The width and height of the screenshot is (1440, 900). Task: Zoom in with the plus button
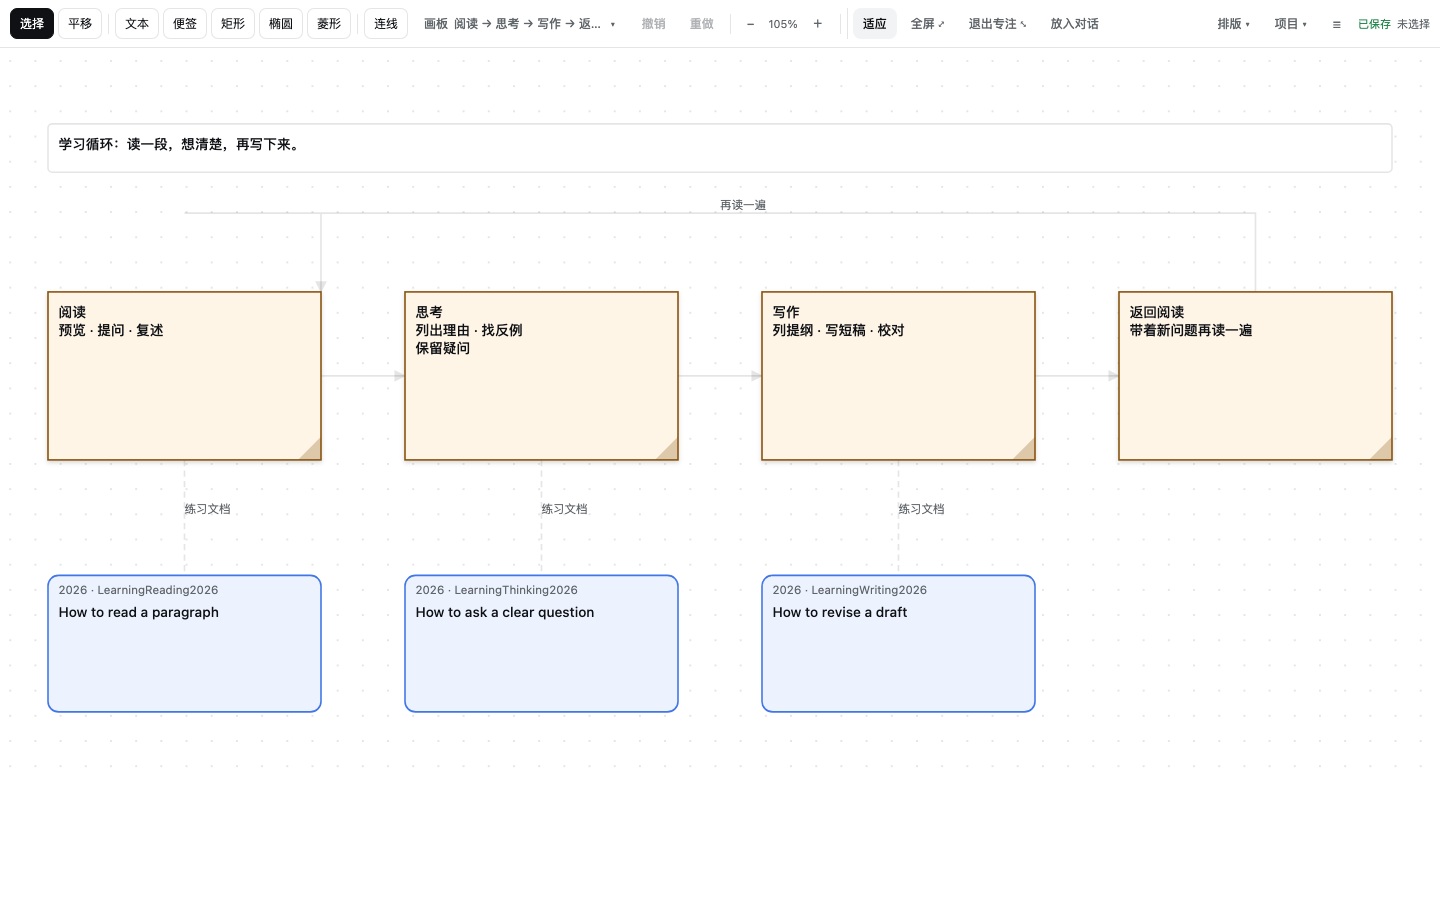(817, 24)
